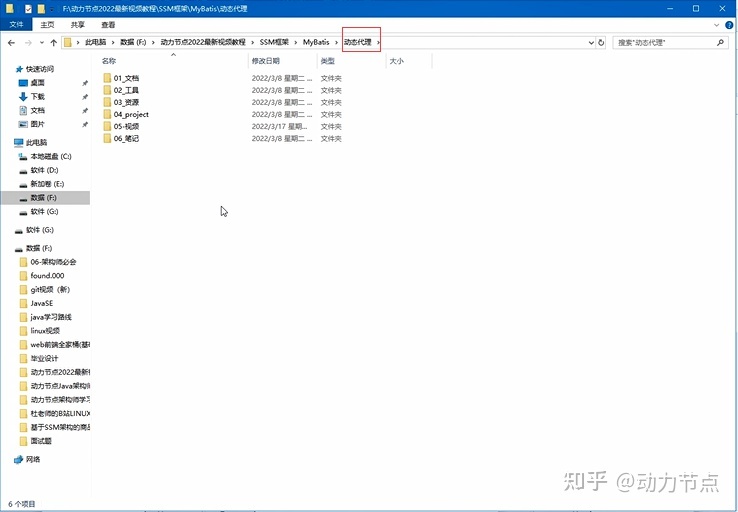Click the sidebar 文档 document icon
This screenshot has height=512, width=738.
click(23, 110)
